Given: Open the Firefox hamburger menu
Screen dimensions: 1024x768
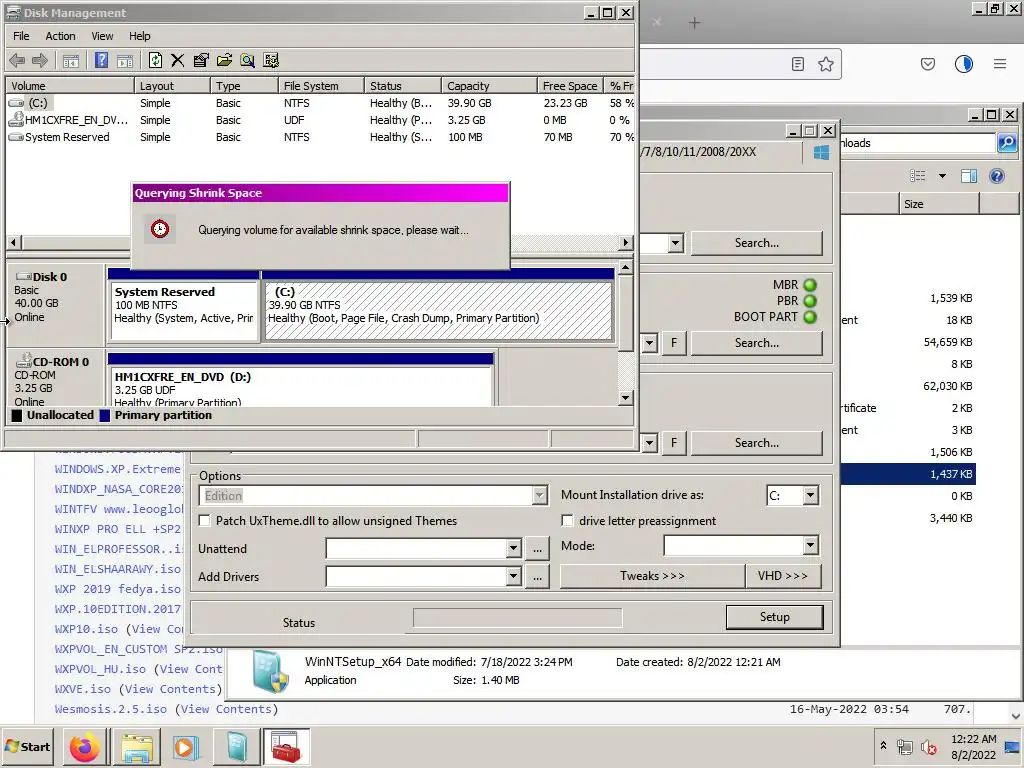Looking at the screenshot, I should point(999,64).
